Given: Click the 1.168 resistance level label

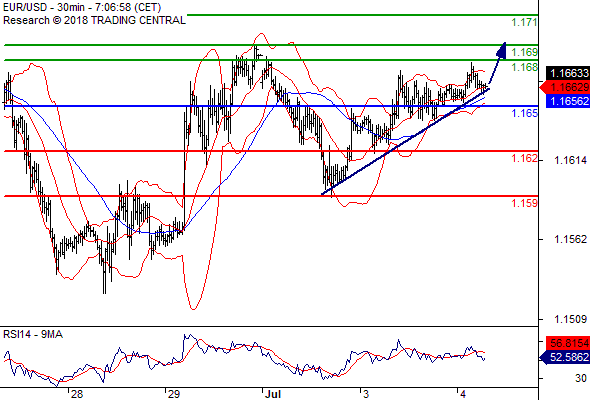Looking at the screenshot, I should pos(524,67).
